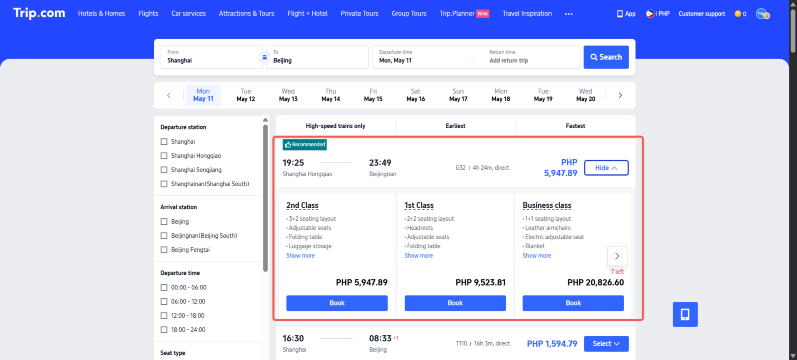
Task: Click the To Beijing field
Action: [318, 57]
